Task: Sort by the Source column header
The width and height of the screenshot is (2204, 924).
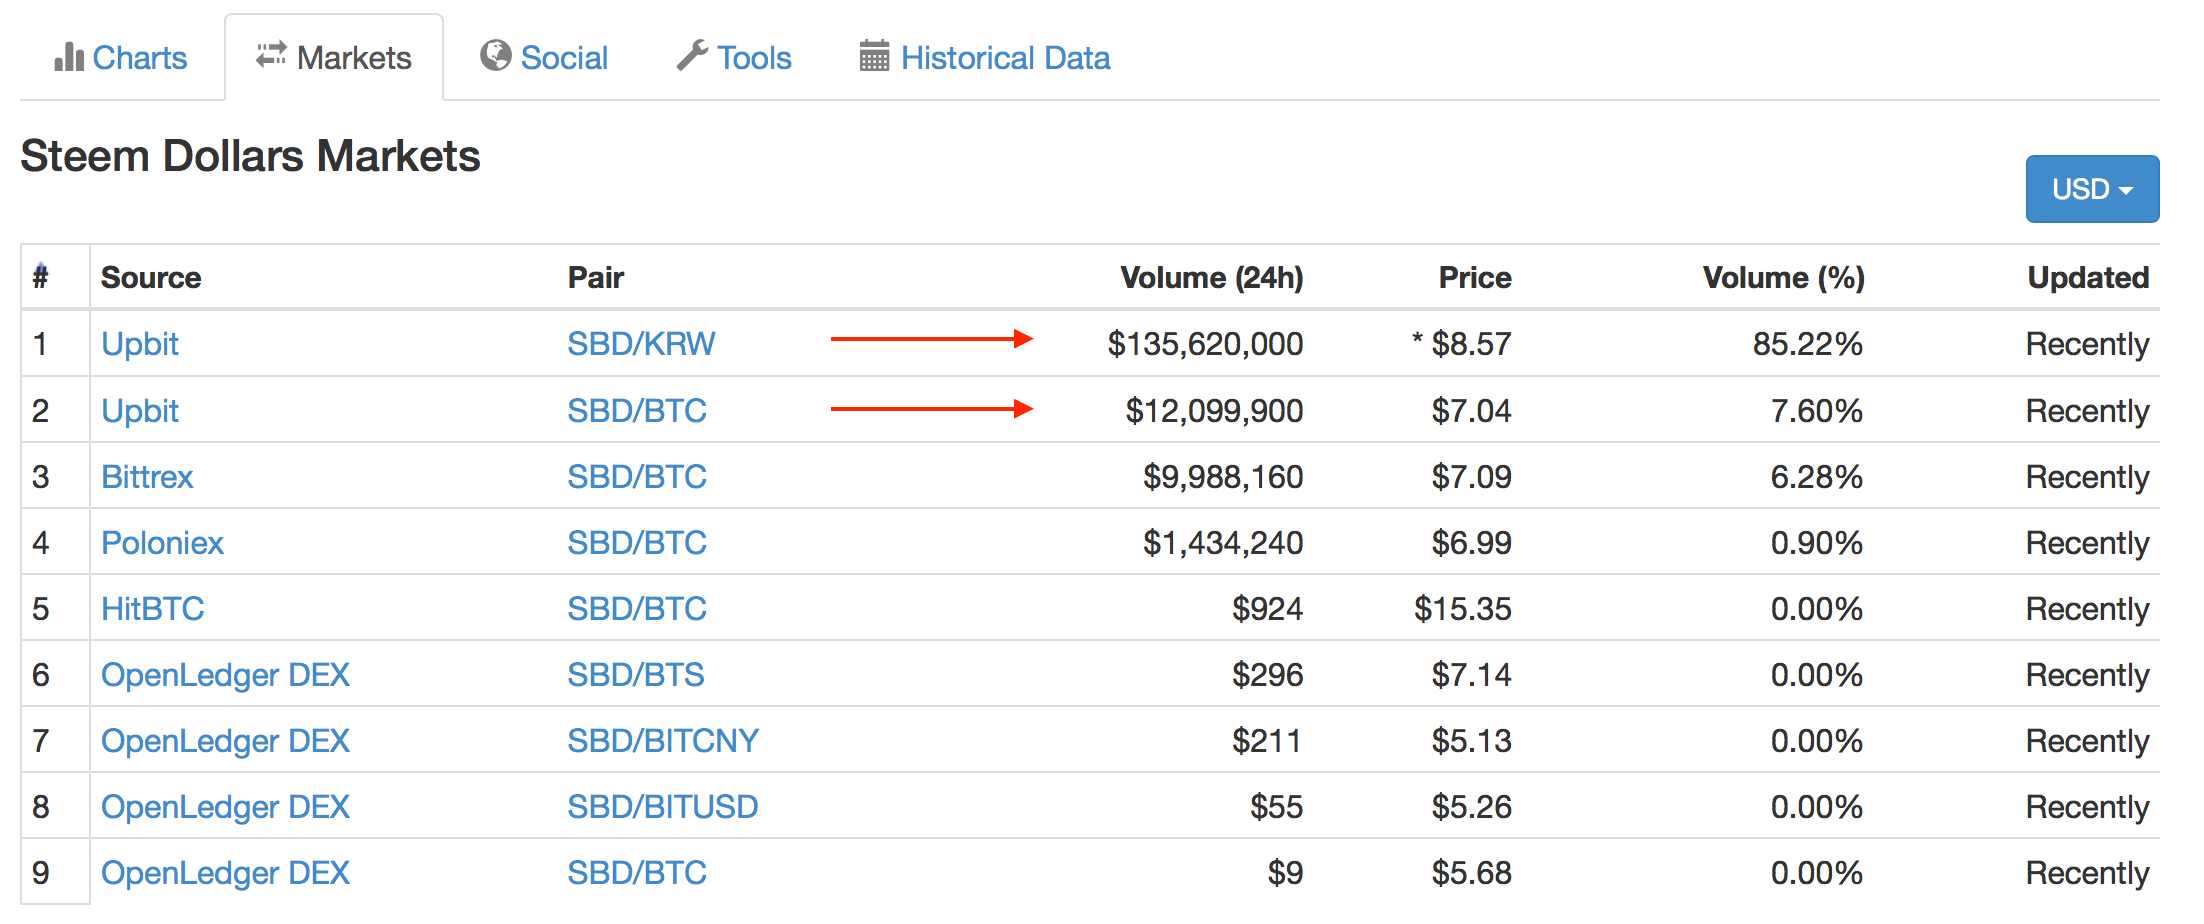Action: [151, 277]
